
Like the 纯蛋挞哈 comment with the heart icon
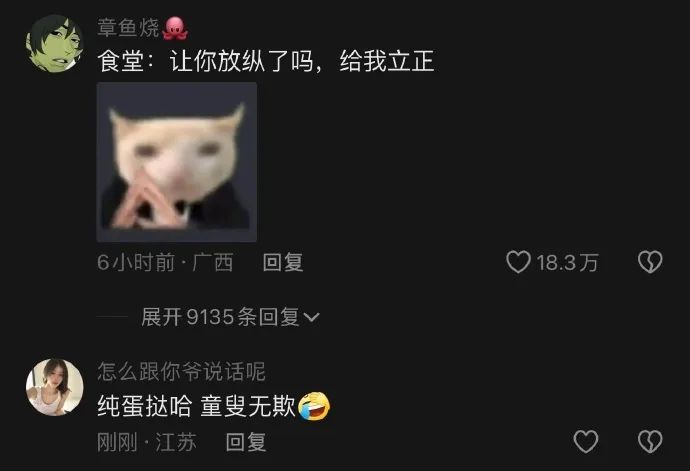(x=586, y=441)
